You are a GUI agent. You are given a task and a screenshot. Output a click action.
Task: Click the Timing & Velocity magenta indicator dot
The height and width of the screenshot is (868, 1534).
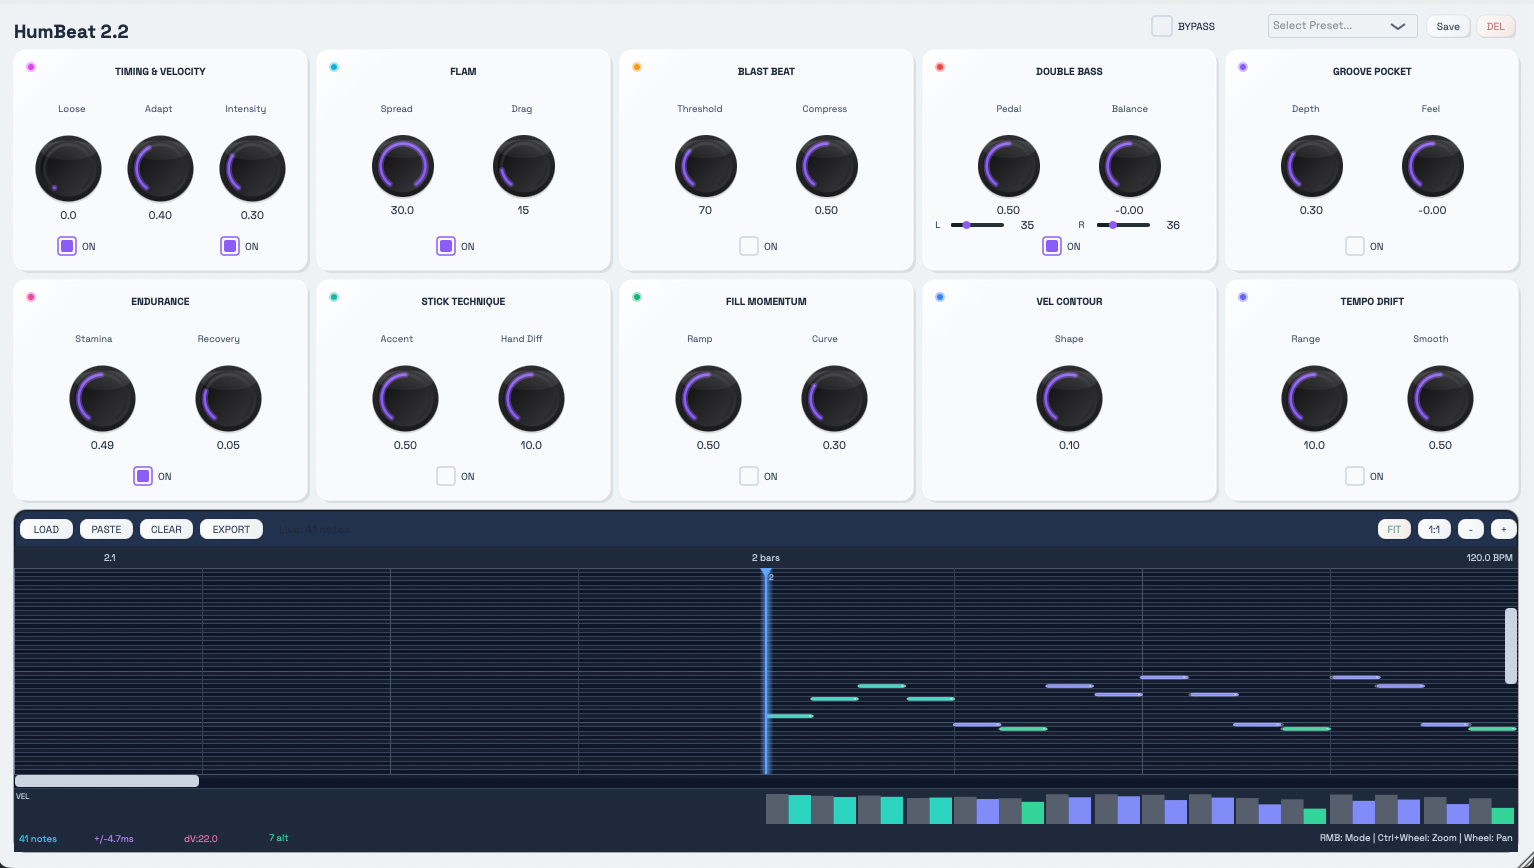(x=31, y=67)
